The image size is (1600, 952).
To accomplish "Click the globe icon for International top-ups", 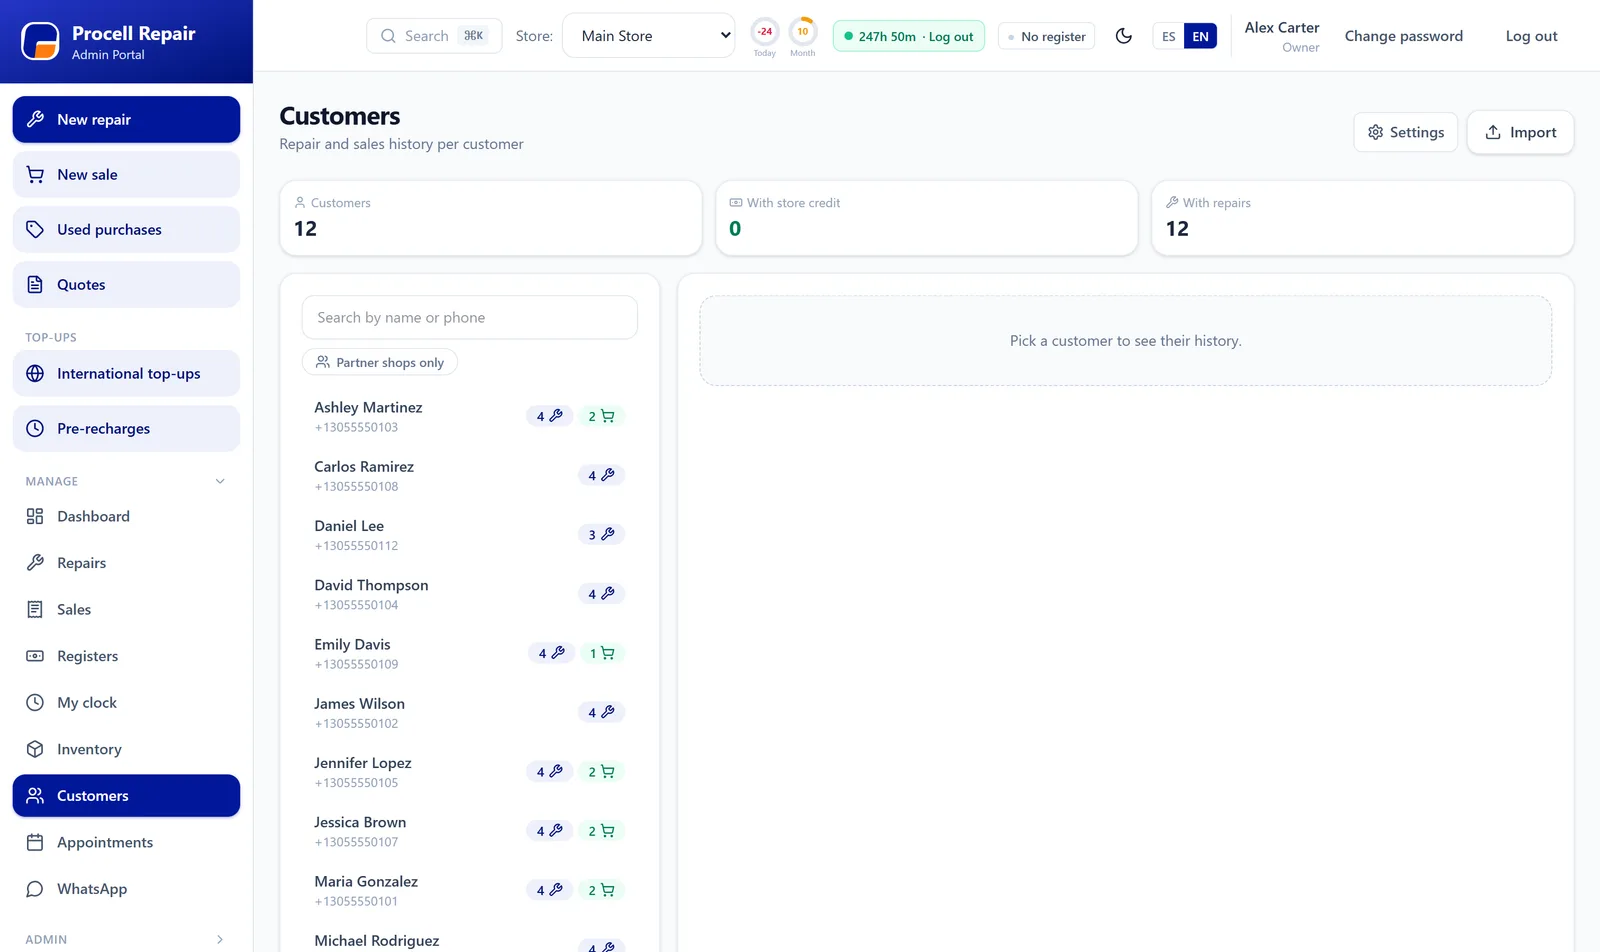I will coord(35,373).
